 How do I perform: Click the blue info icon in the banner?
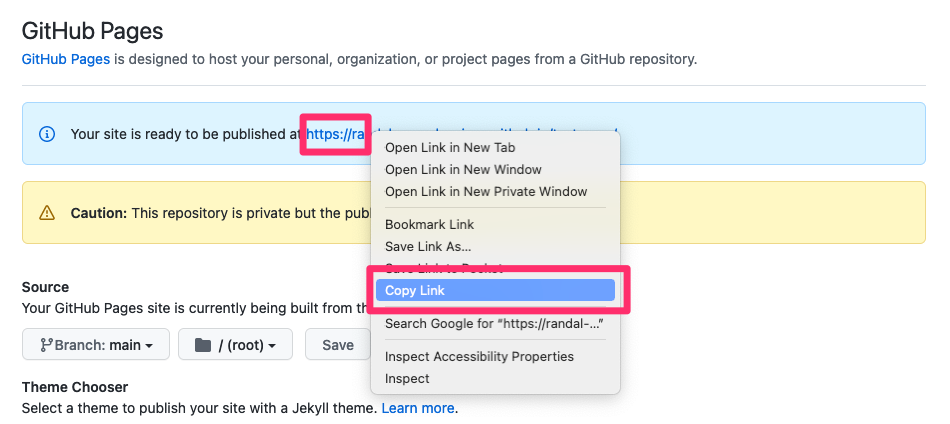point(46,133)
